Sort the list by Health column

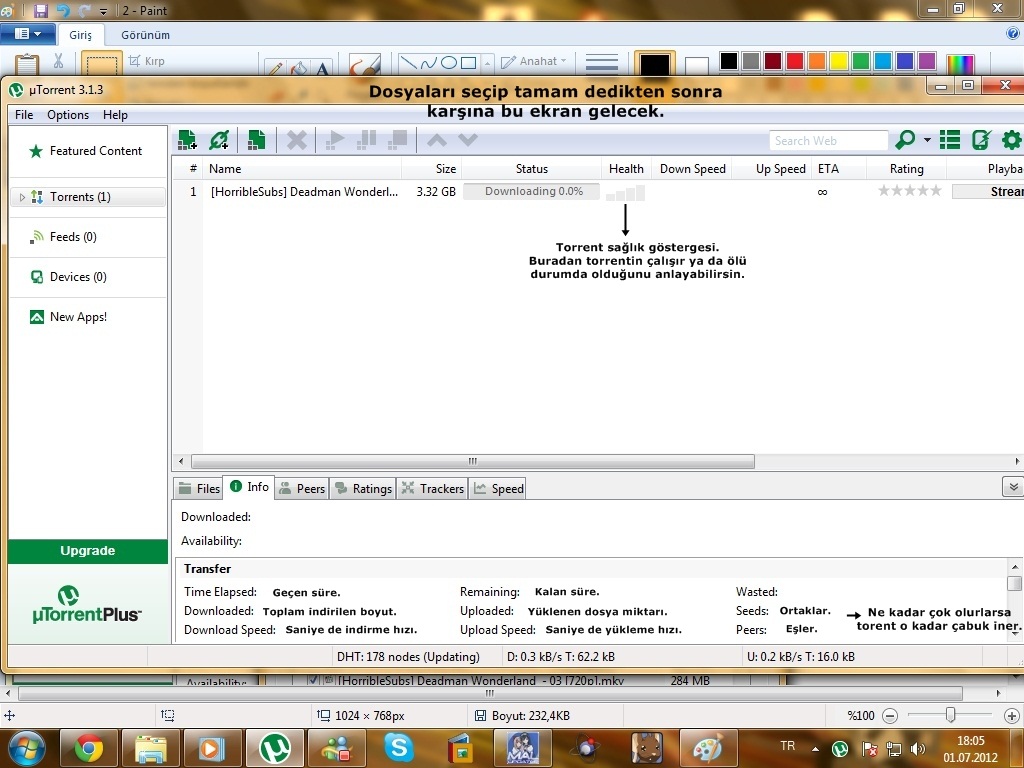[x=626, y=169]
